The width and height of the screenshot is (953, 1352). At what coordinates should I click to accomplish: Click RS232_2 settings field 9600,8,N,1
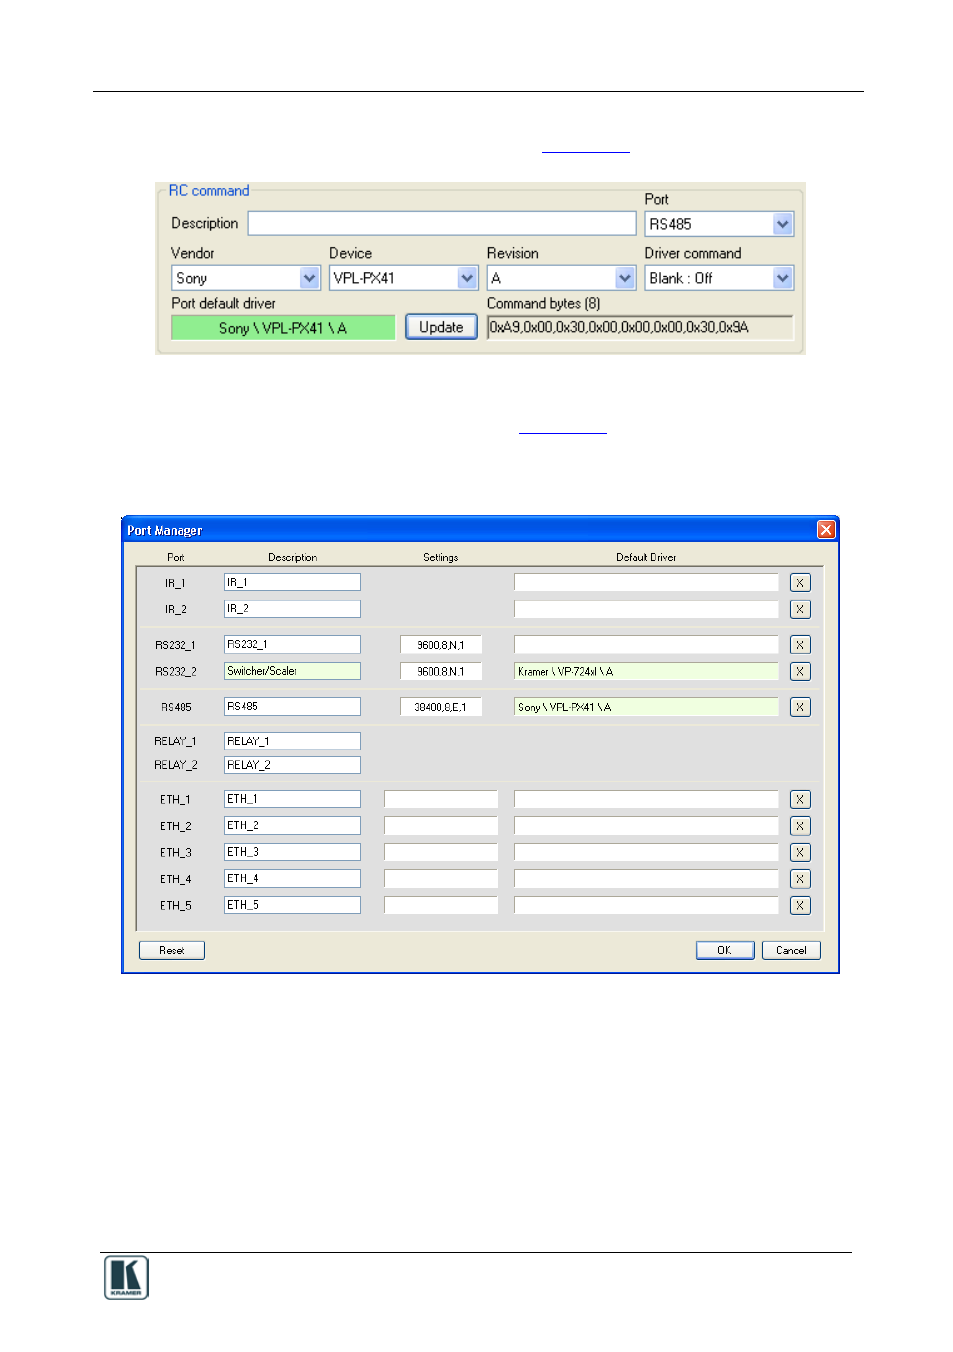pos(441,671)
